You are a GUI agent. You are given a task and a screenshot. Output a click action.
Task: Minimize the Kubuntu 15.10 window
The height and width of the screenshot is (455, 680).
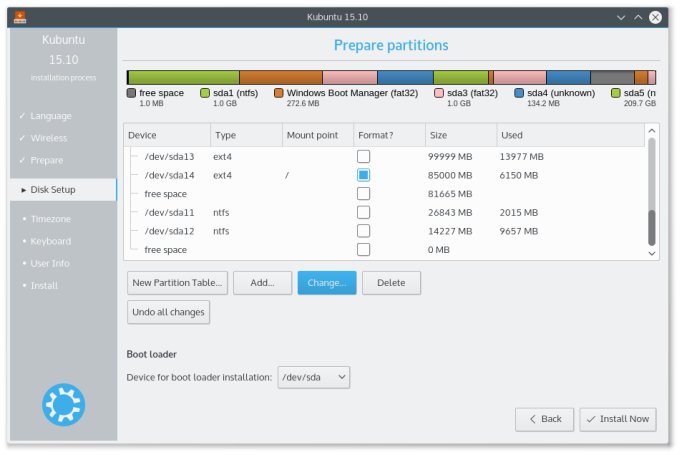point(621,17)
